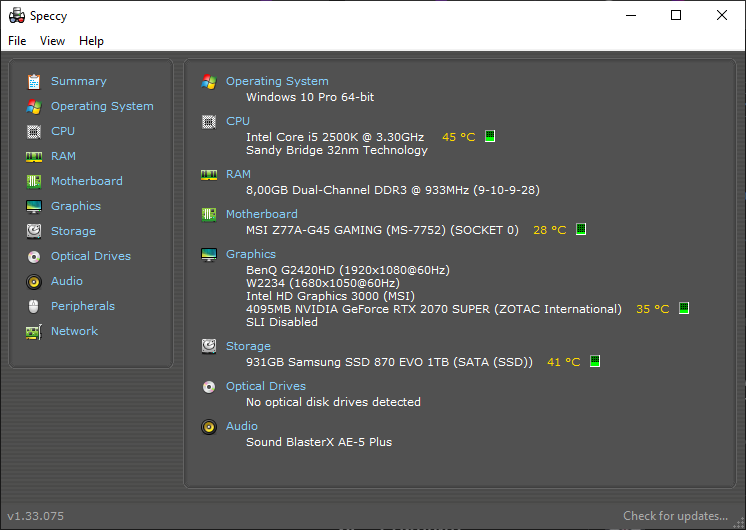746x530 pixels.
Task: Click the Optical Drives disc icon in sidebar
Action: coord(34,257)
